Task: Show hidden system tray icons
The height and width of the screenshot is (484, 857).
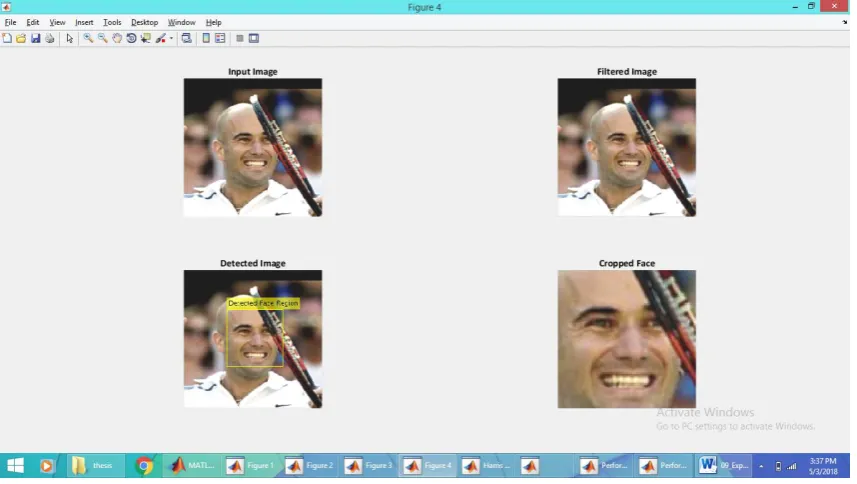Action: (761, 466)
